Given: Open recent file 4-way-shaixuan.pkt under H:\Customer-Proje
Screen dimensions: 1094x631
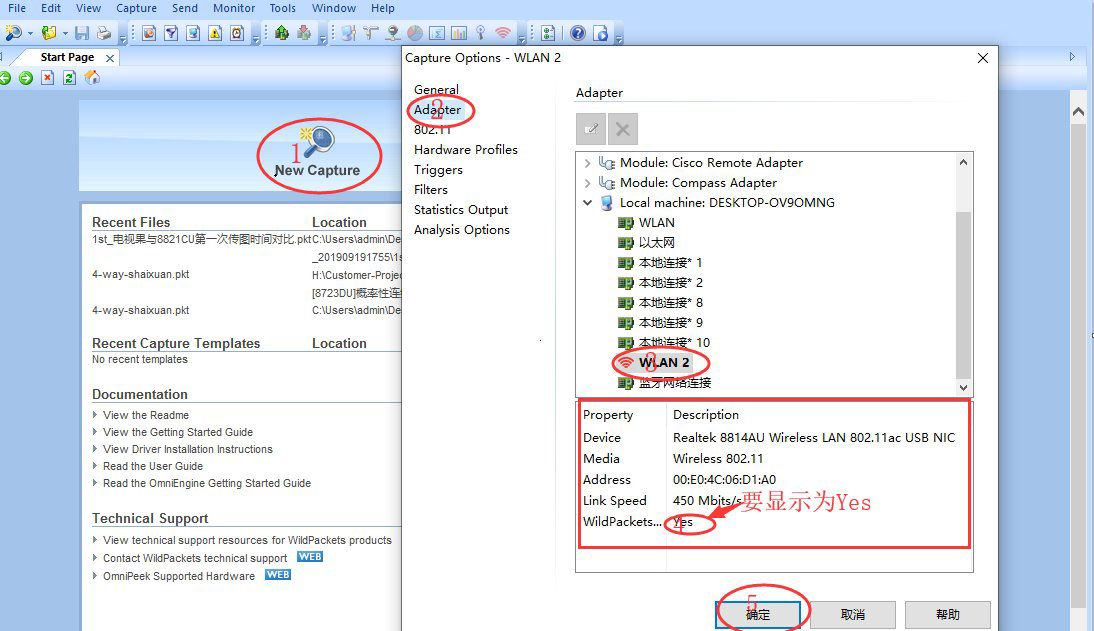Looking at the screenshot, I should (140, 274).
